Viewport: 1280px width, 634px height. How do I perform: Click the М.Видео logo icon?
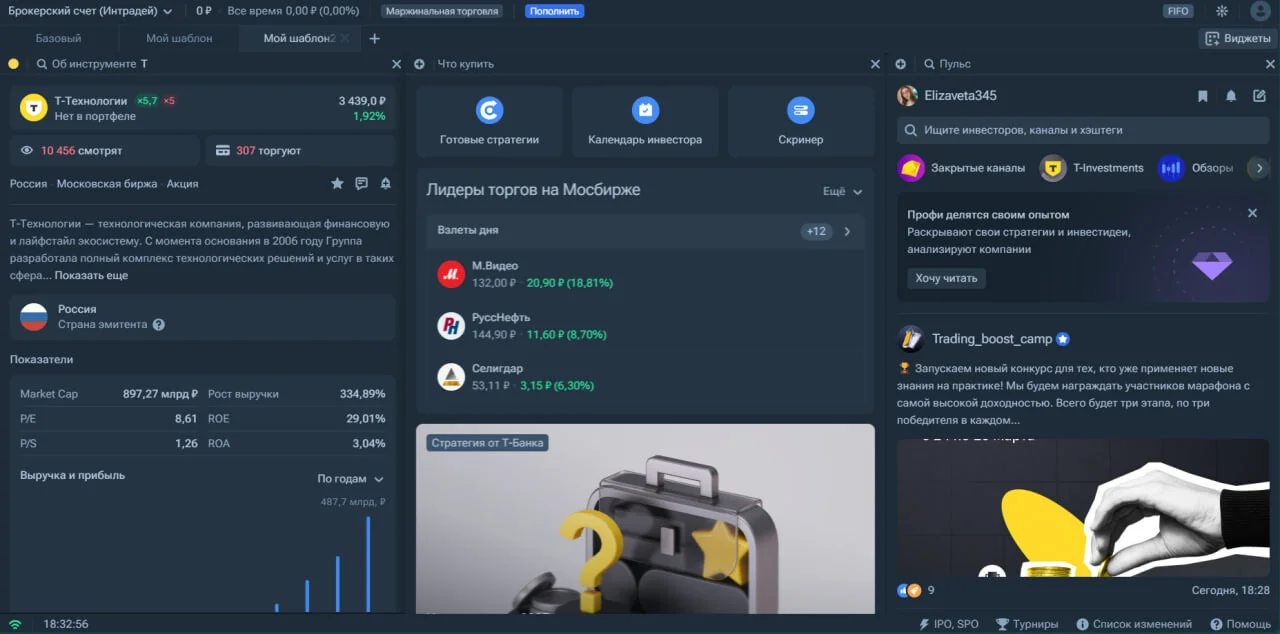451,274
